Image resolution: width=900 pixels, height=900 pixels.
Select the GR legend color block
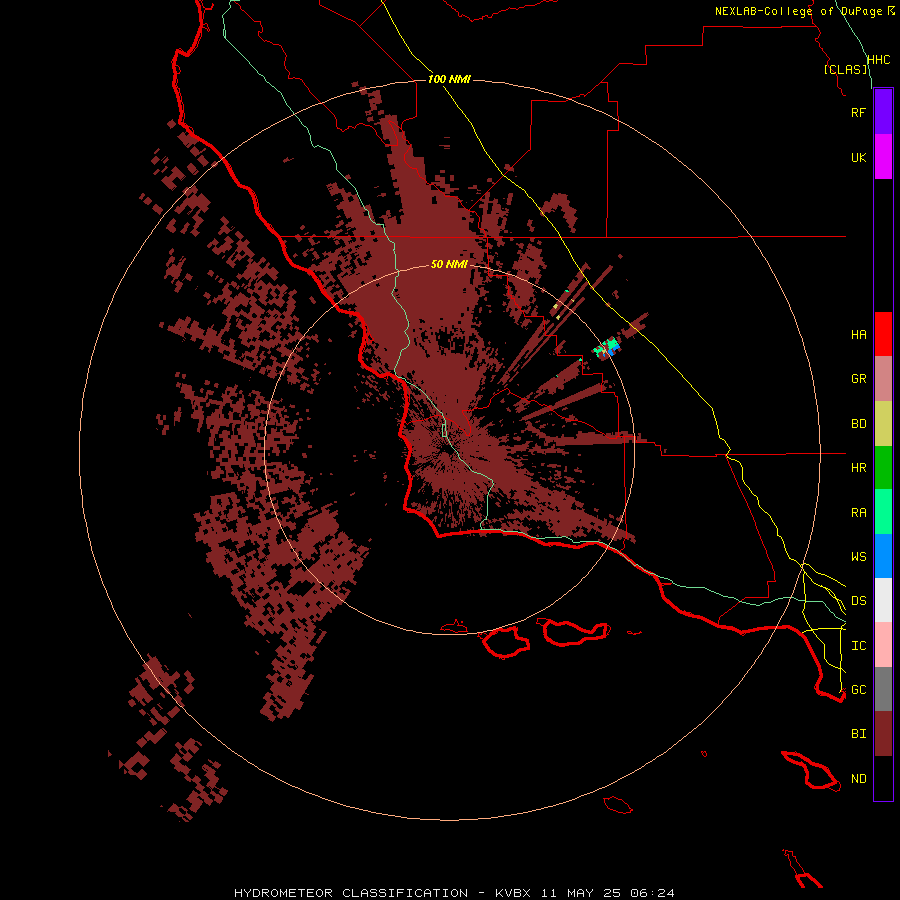[x=883, y=378]
